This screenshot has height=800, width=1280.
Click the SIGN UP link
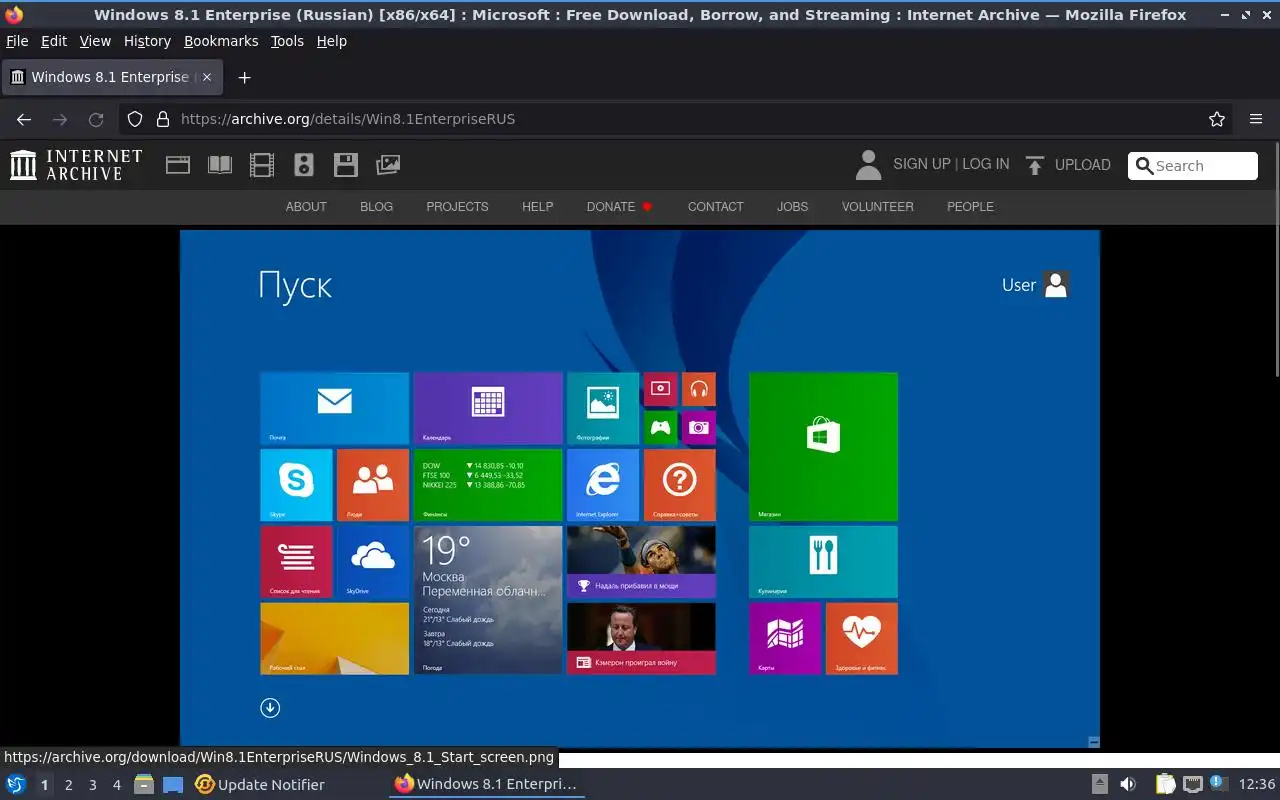pos(922,164)
